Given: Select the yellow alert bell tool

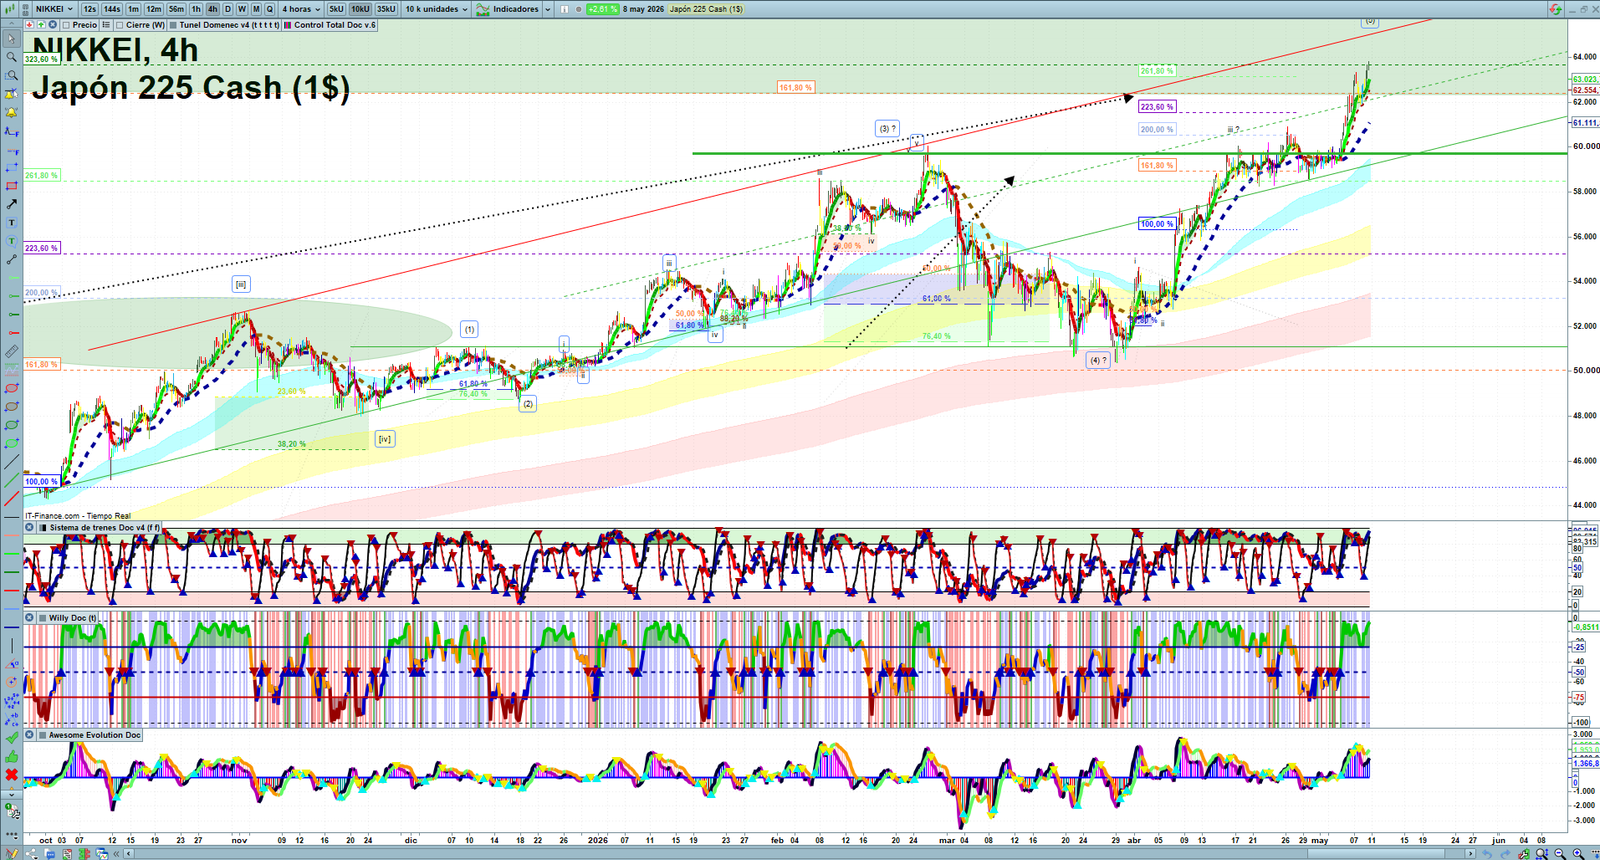Looking at the screenshot, I should point(11,112).
